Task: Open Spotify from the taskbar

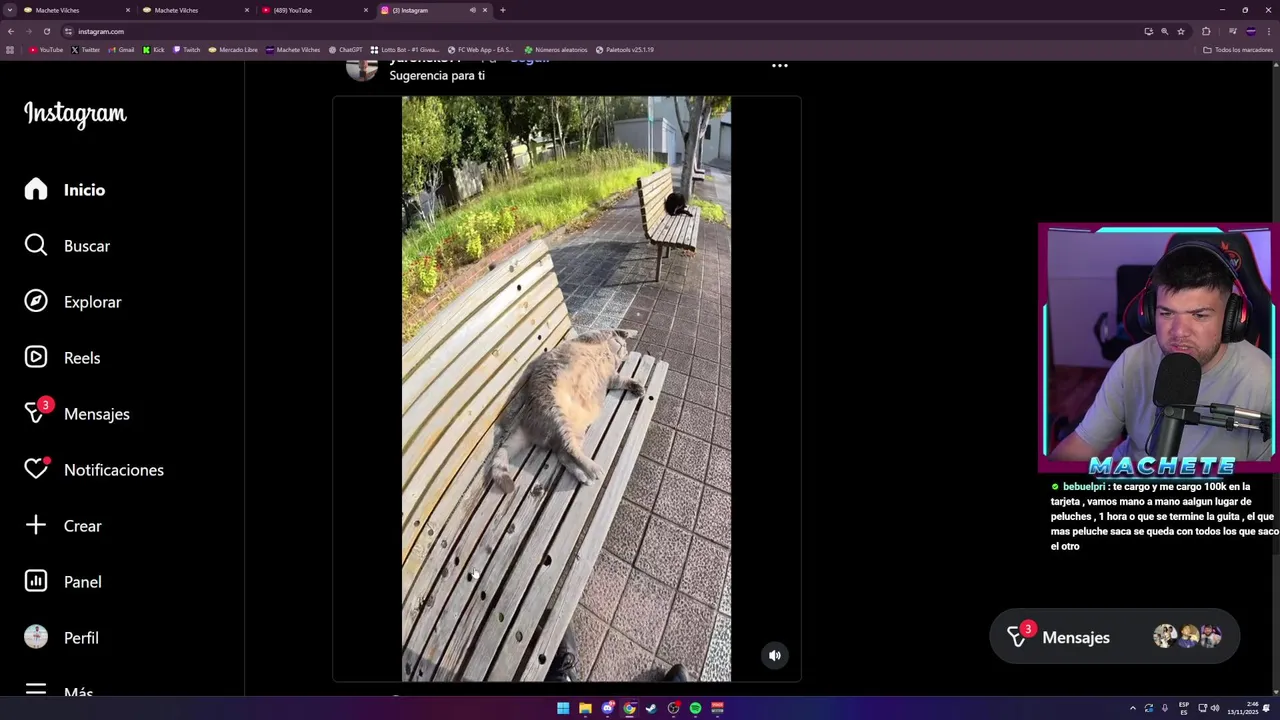Action: coord(695,708)
